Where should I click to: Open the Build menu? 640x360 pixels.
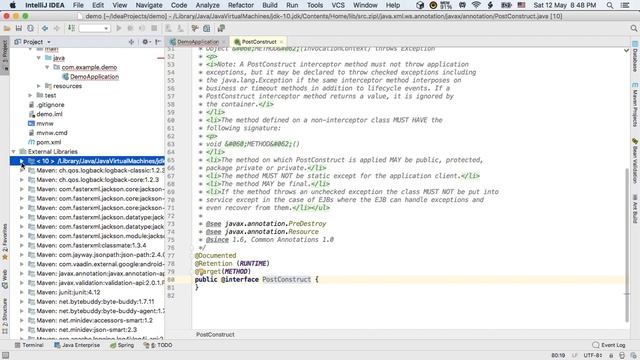(270, 5)
